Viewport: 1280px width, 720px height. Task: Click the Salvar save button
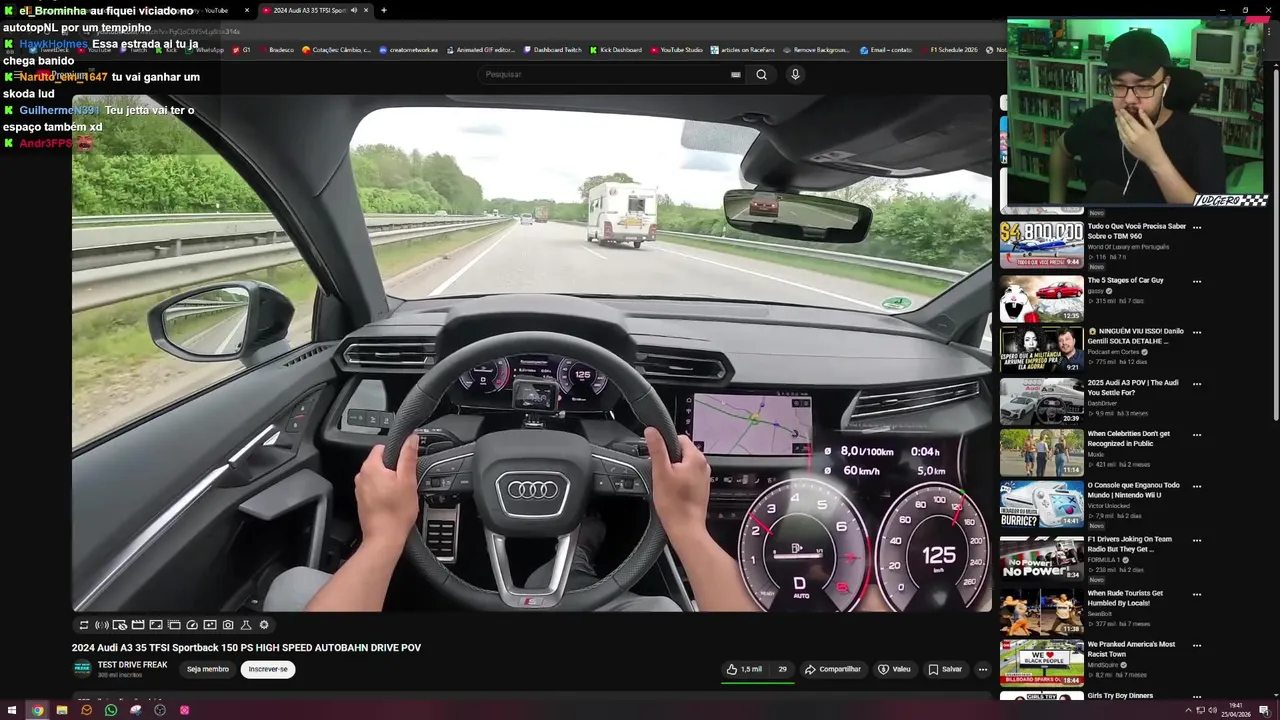(945, 669)
